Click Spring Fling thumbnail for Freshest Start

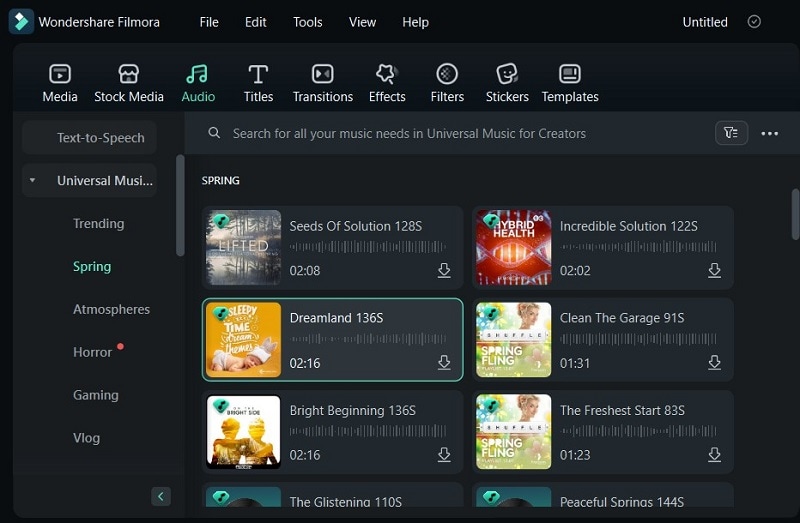[x=513, y=432]
